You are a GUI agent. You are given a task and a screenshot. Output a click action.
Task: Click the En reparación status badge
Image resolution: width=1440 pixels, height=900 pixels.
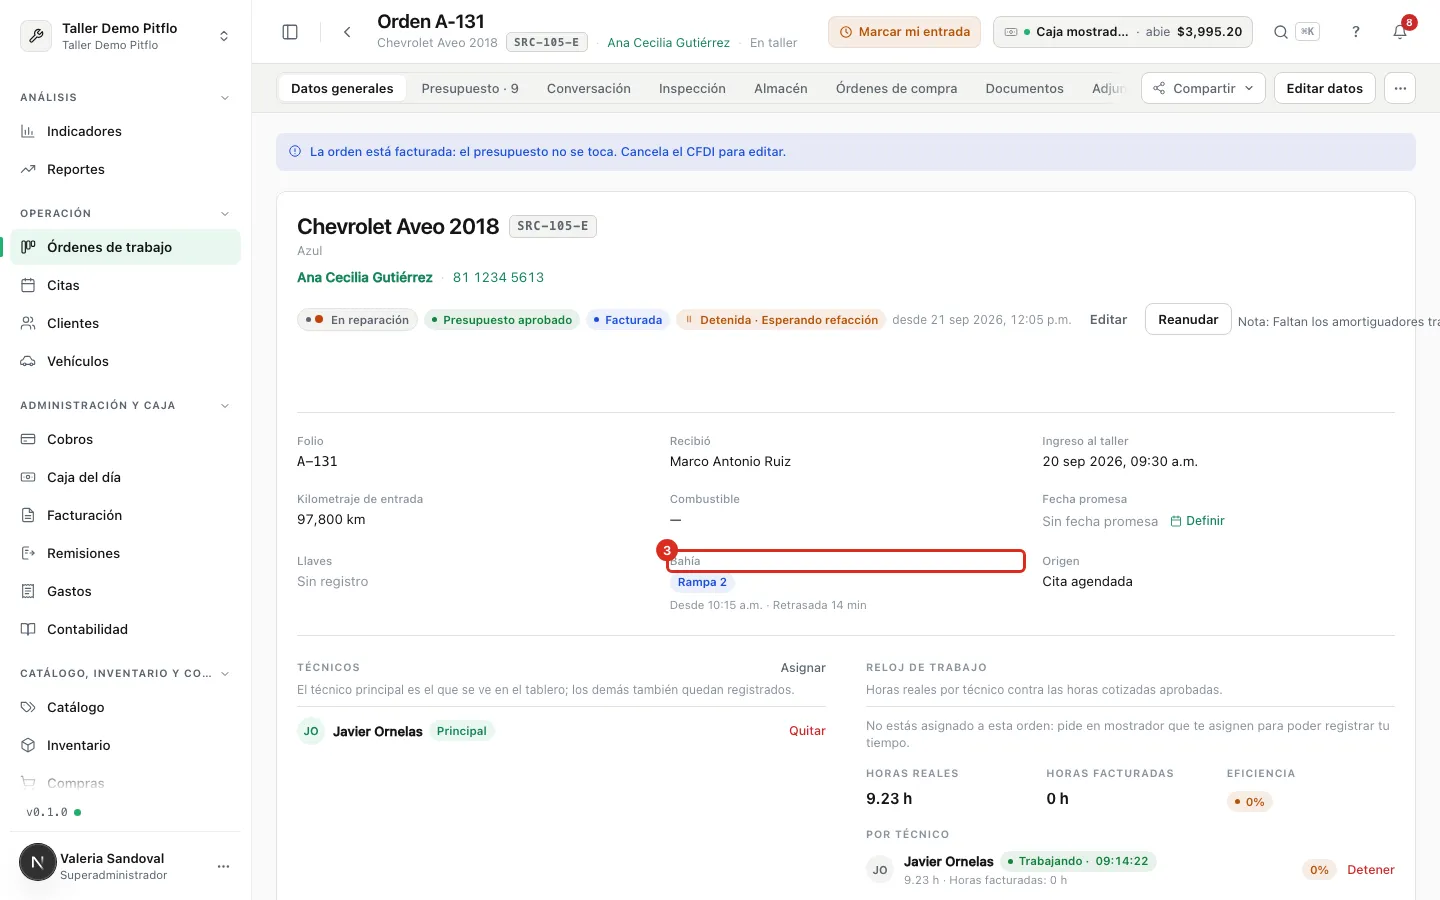click(358, 320)
